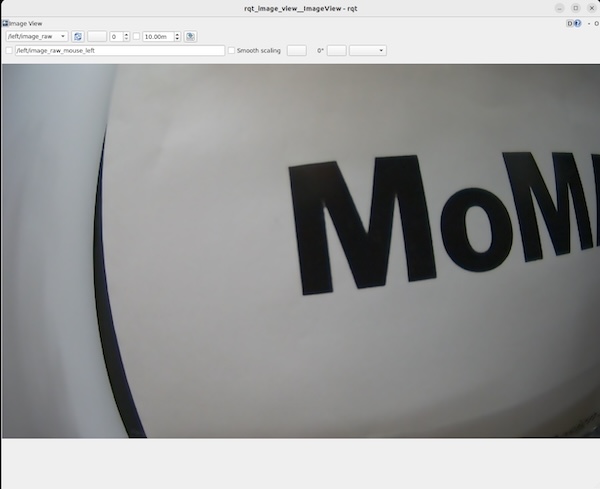This screenshot has width=600, height=489.
Task: Close the rqt window
Action: [x=592, y=8]
